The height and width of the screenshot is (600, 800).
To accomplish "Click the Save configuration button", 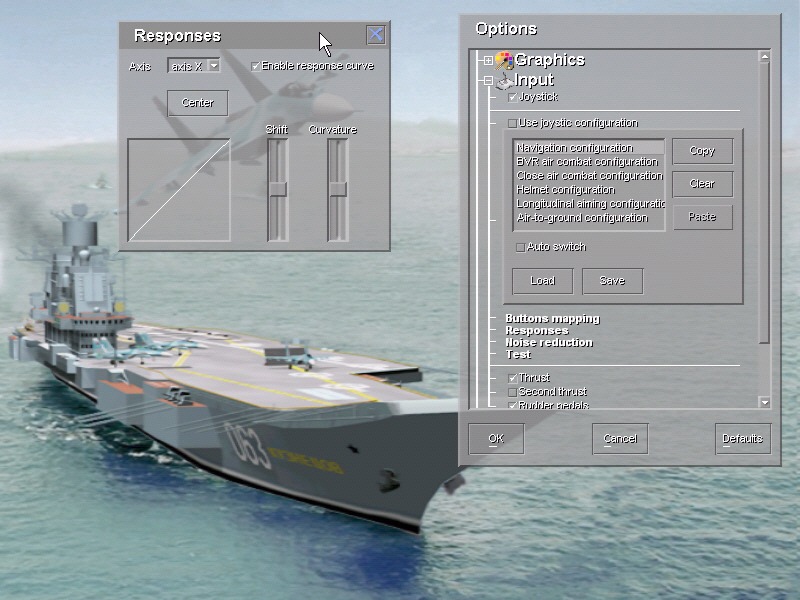I will click(611, 281).
